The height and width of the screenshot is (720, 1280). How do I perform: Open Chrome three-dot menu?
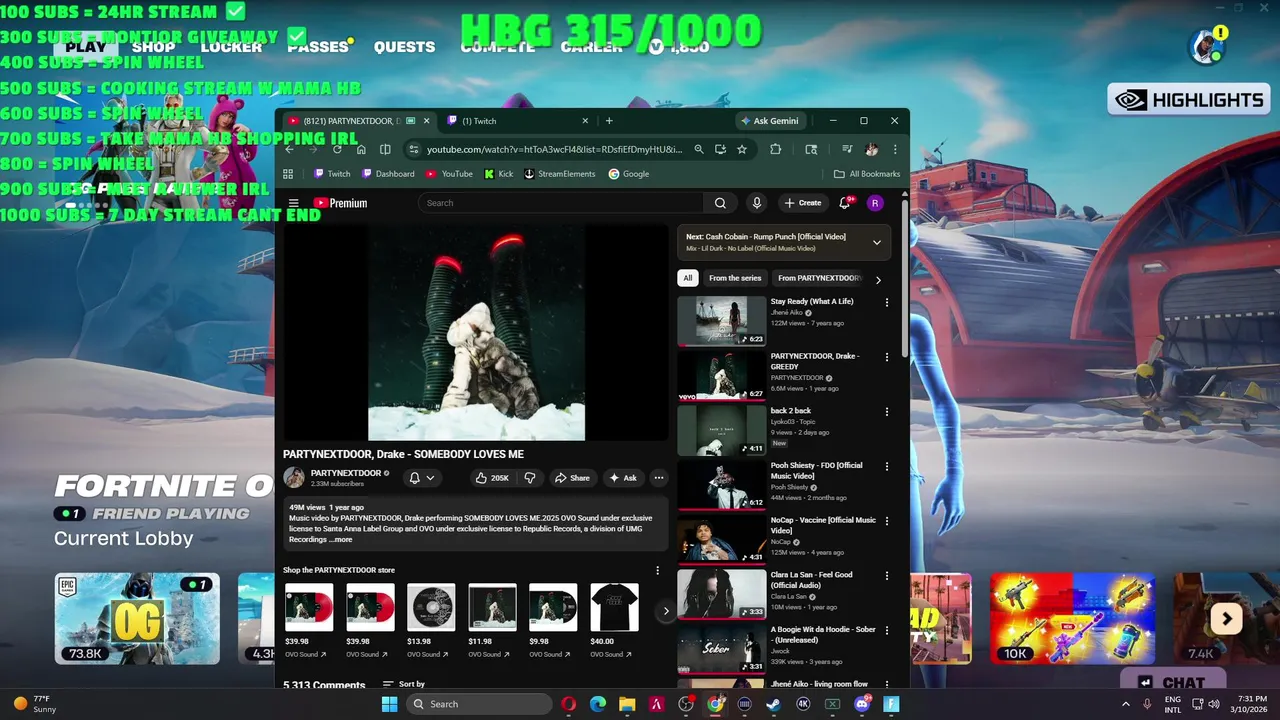tap(895, 149)
